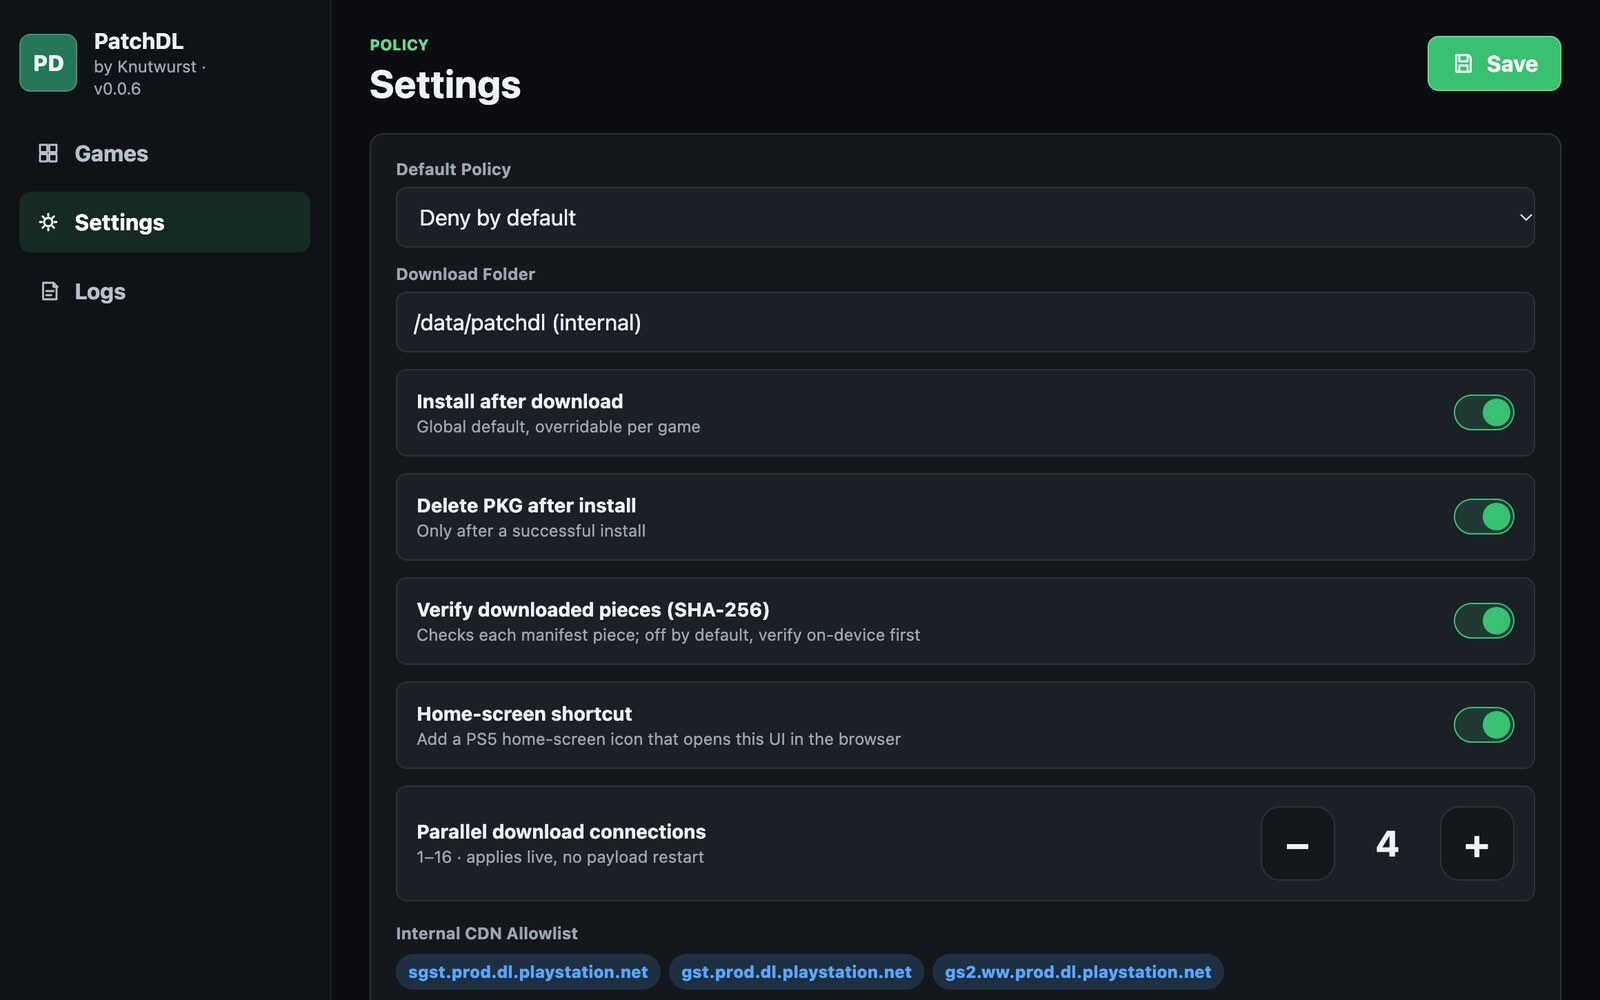Open the Default Policy dropdown
This screenshot has width=1600, height=1000.
965,217
